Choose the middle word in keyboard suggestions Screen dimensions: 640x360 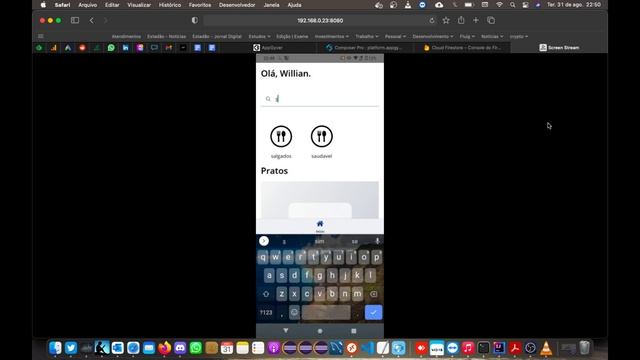pyautogui.click(x=320, y=242)
